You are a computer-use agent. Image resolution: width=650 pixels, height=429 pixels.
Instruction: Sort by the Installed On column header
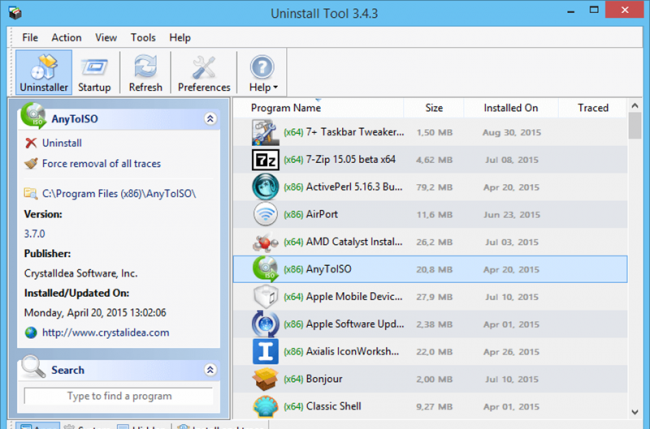pos(511,108)
